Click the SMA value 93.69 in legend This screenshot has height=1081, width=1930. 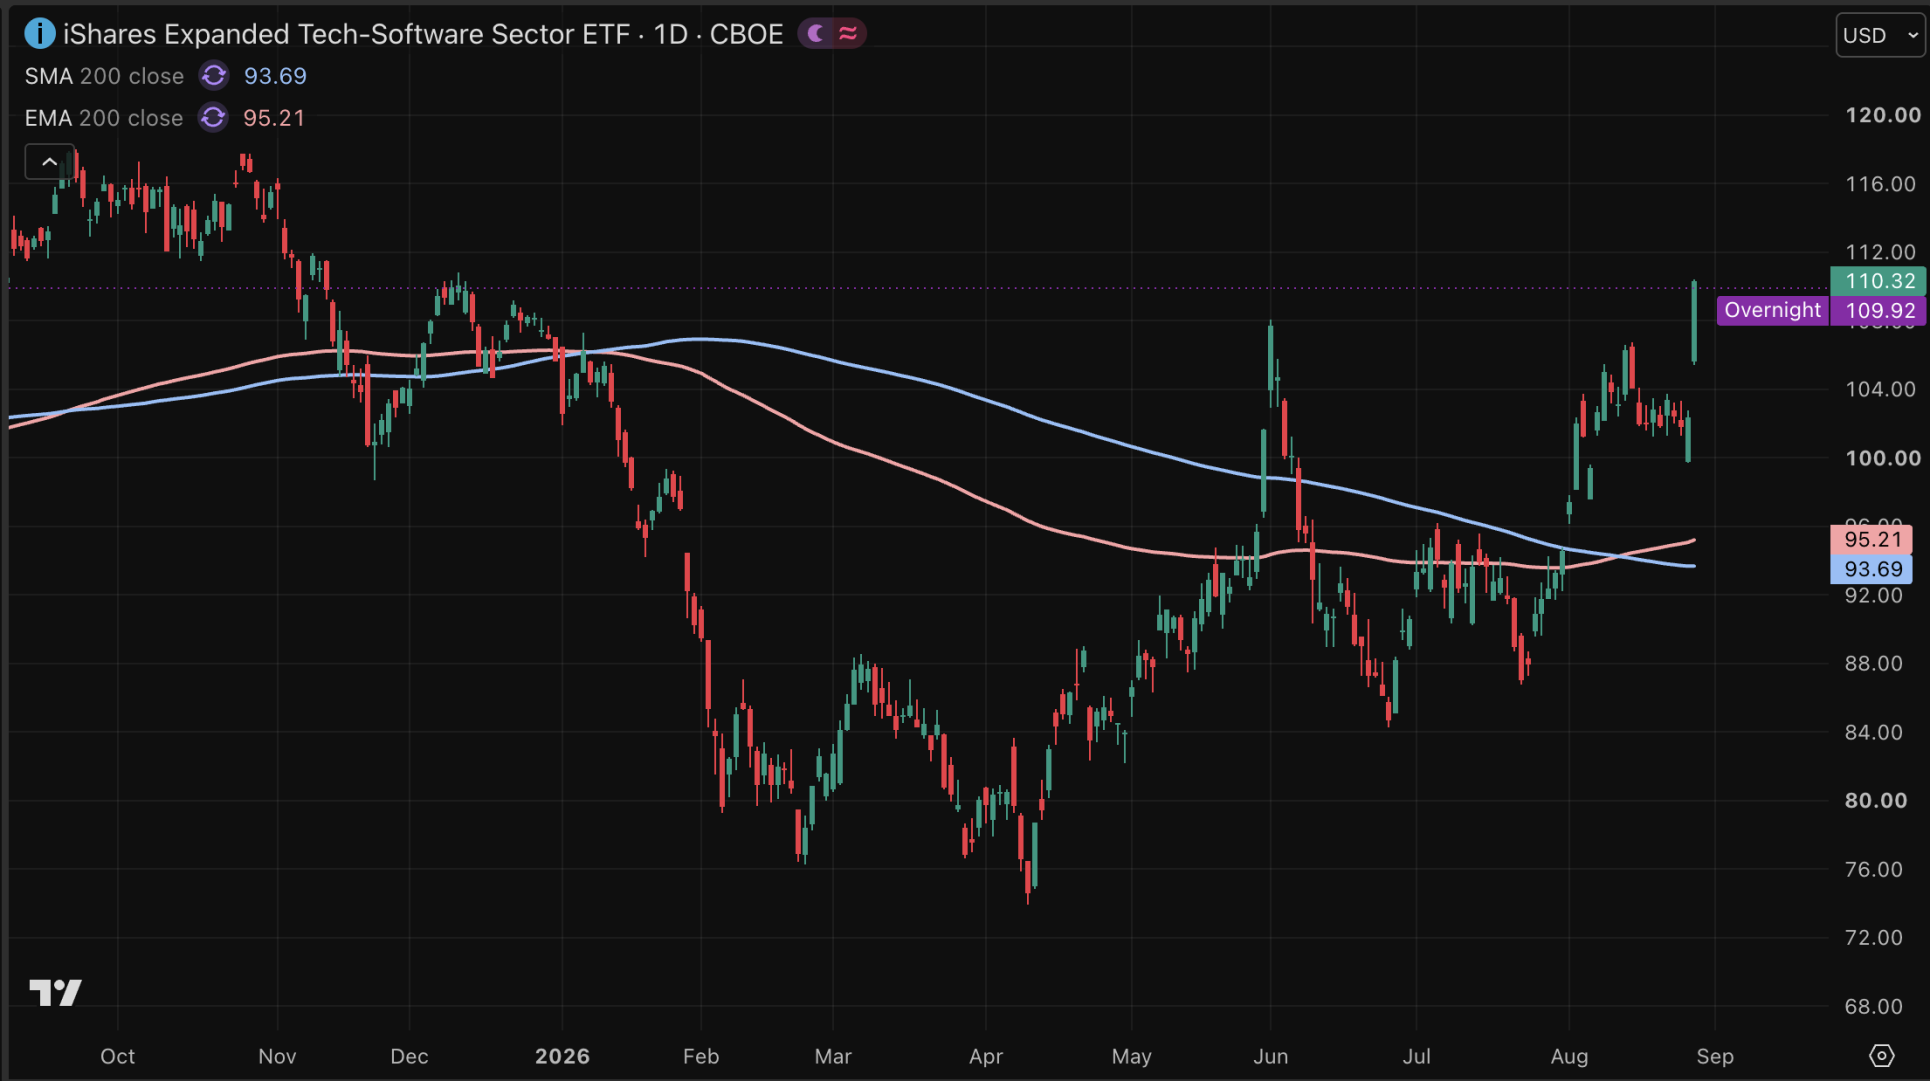coord(275,76)
